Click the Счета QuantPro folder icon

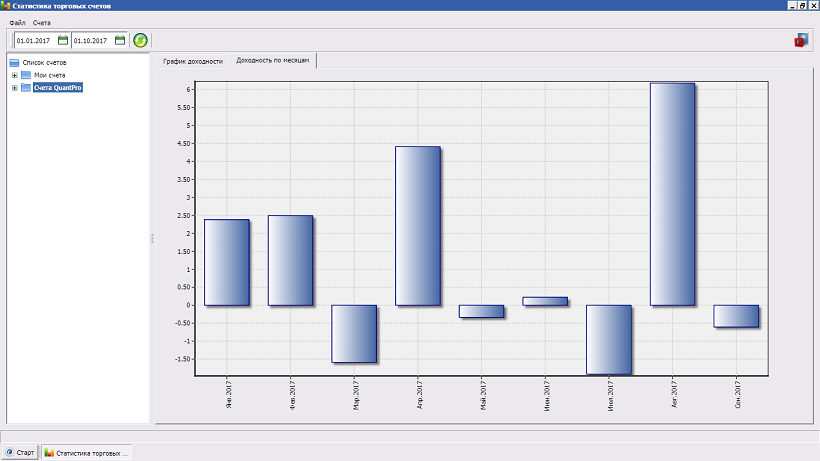26,88
